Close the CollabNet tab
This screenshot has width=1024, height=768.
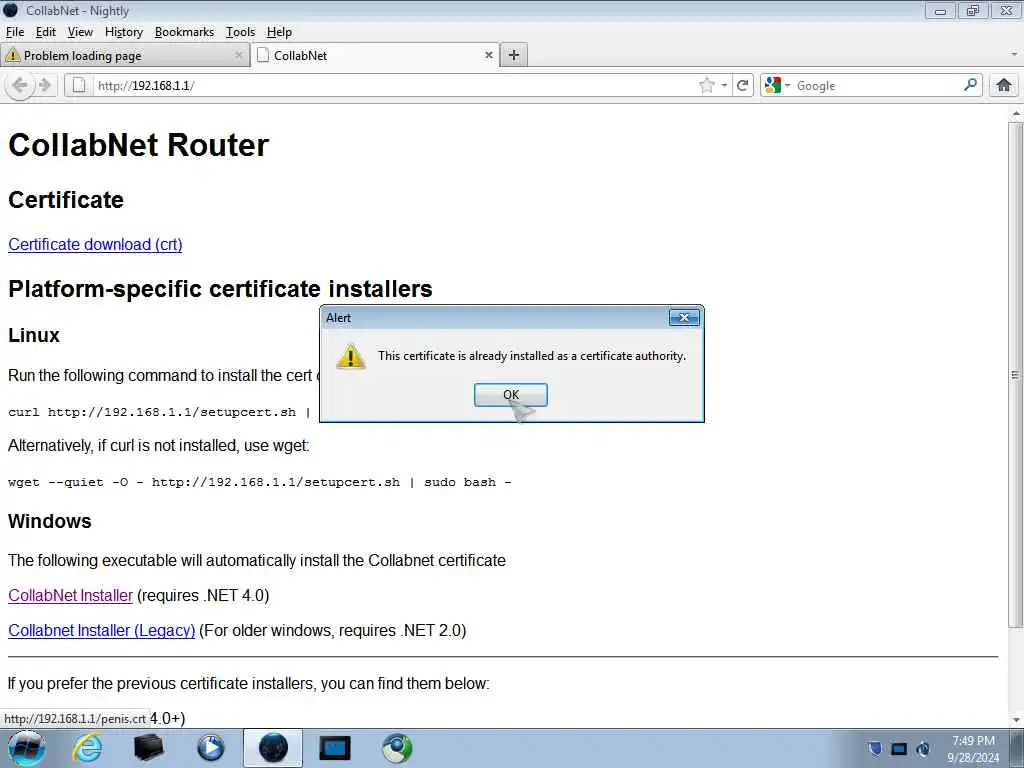click(x=488, y=56)
